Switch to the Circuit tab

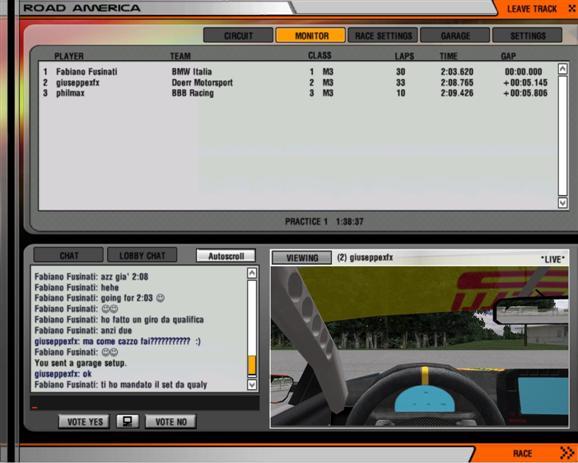click(238, 36)
